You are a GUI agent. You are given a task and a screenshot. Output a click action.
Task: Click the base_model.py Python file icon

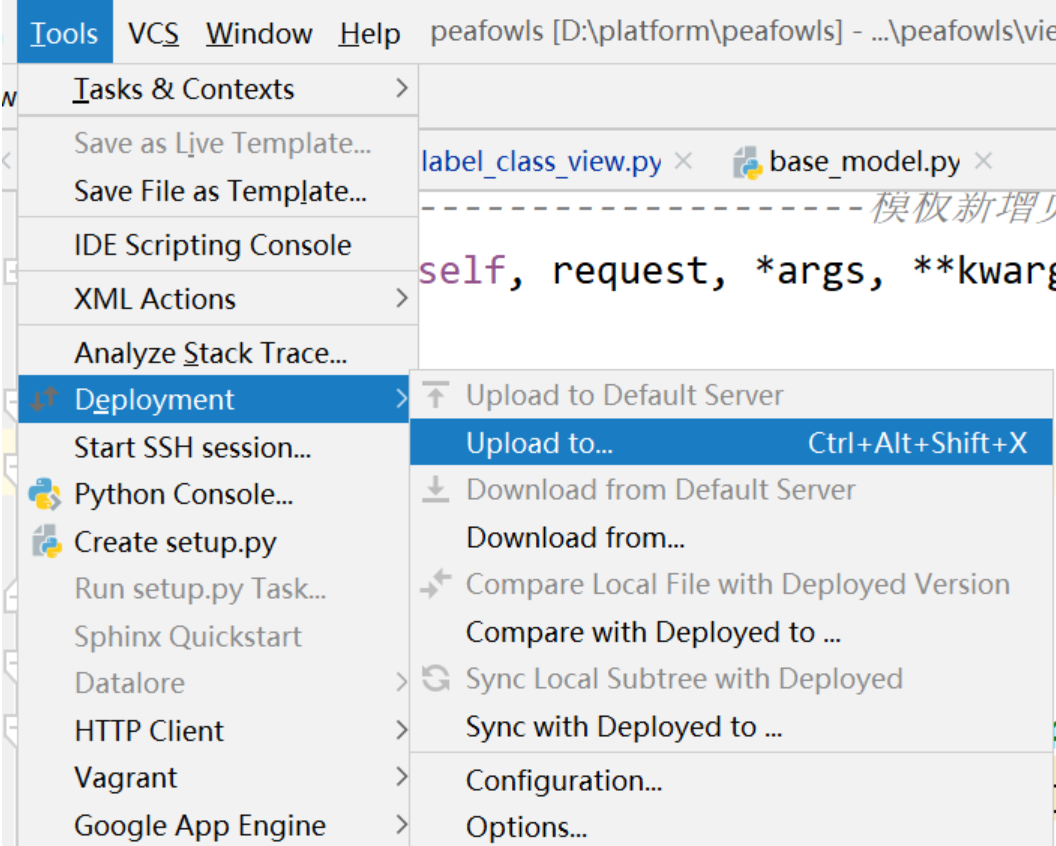point(747,162)
